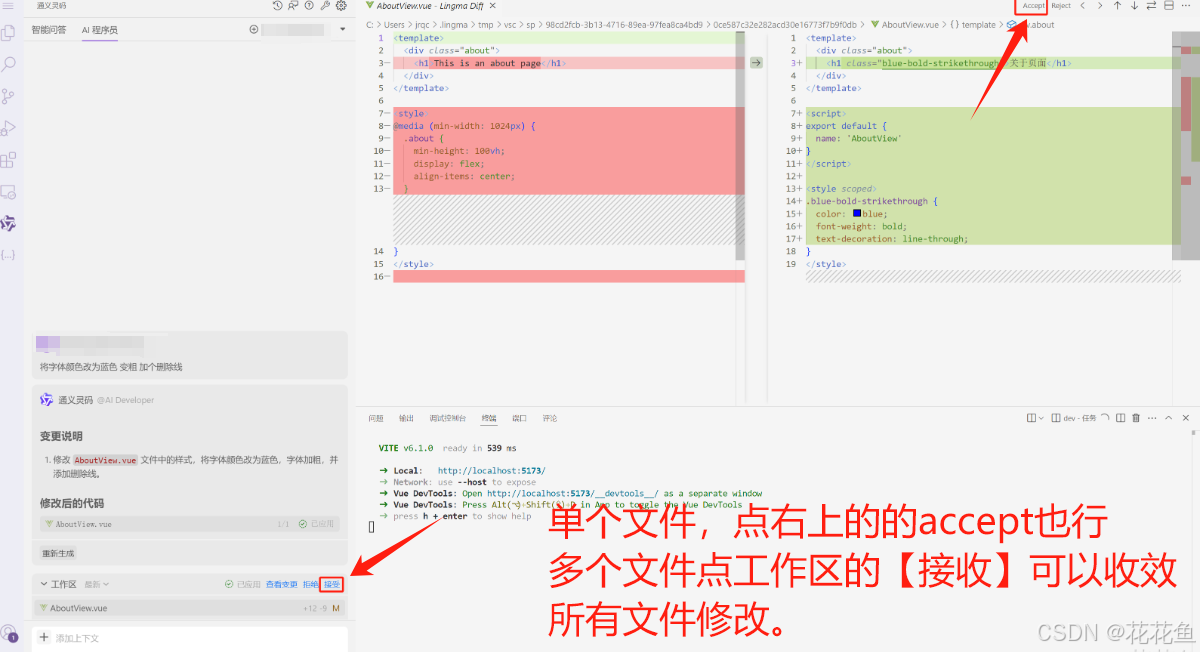Click the feedback chat icon in Lingma header
Screen dimensions: 1200x652
(x=293, y=6)
